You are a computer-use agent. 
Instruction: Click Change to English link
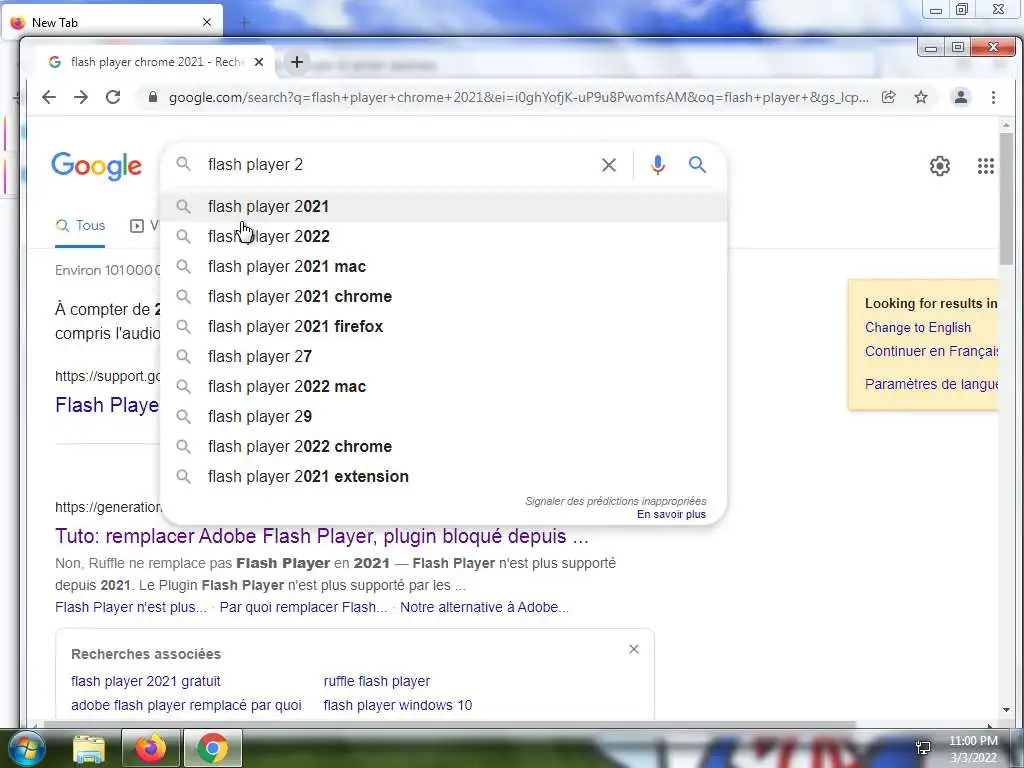coord(918,328)
